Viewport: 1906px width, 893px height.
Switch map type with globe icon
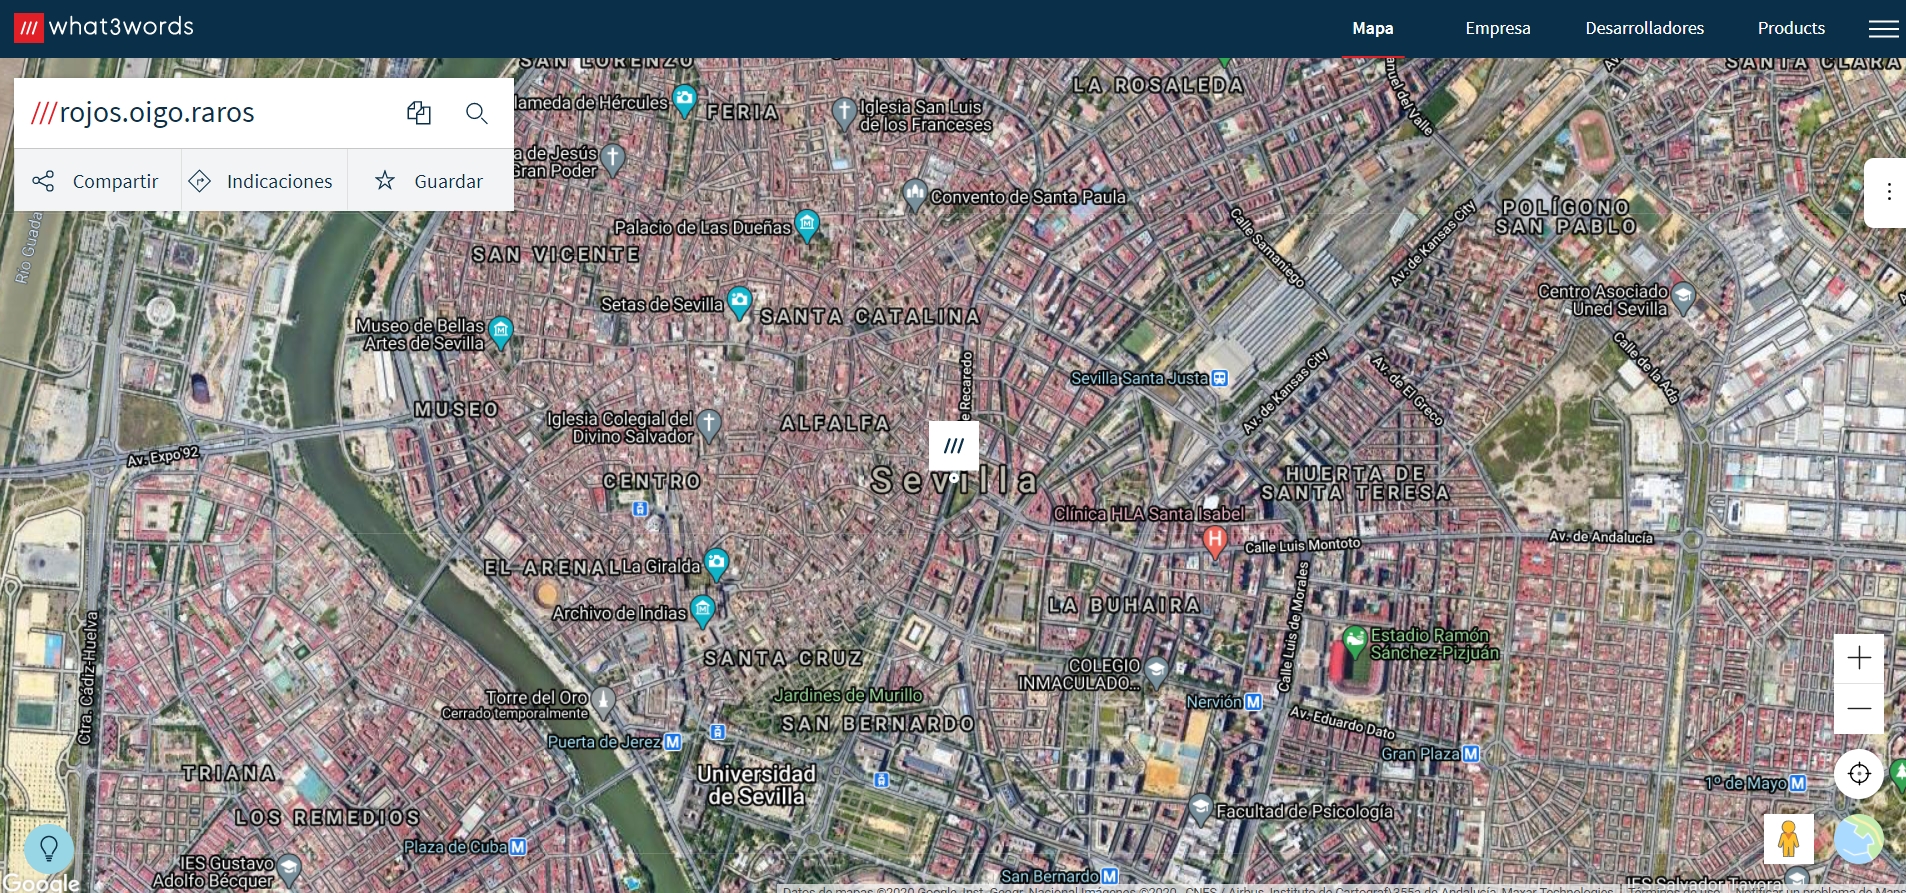pyautogui.click(x=1858, y=838)
